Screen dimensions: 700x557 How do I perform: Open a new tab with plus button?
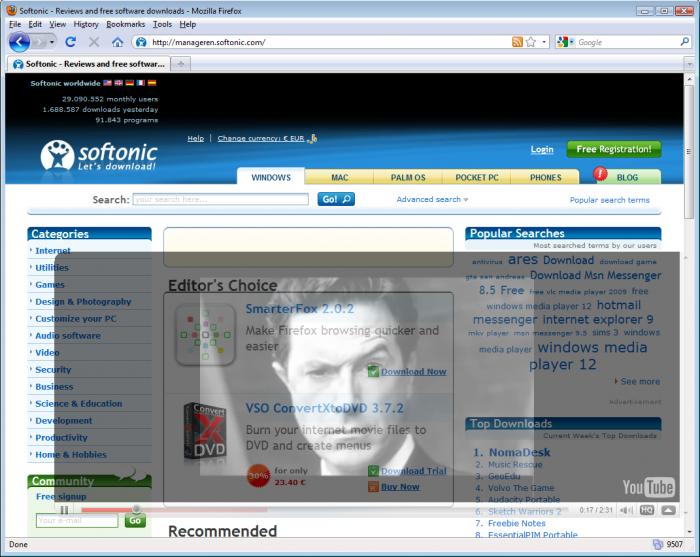(181, 64)
